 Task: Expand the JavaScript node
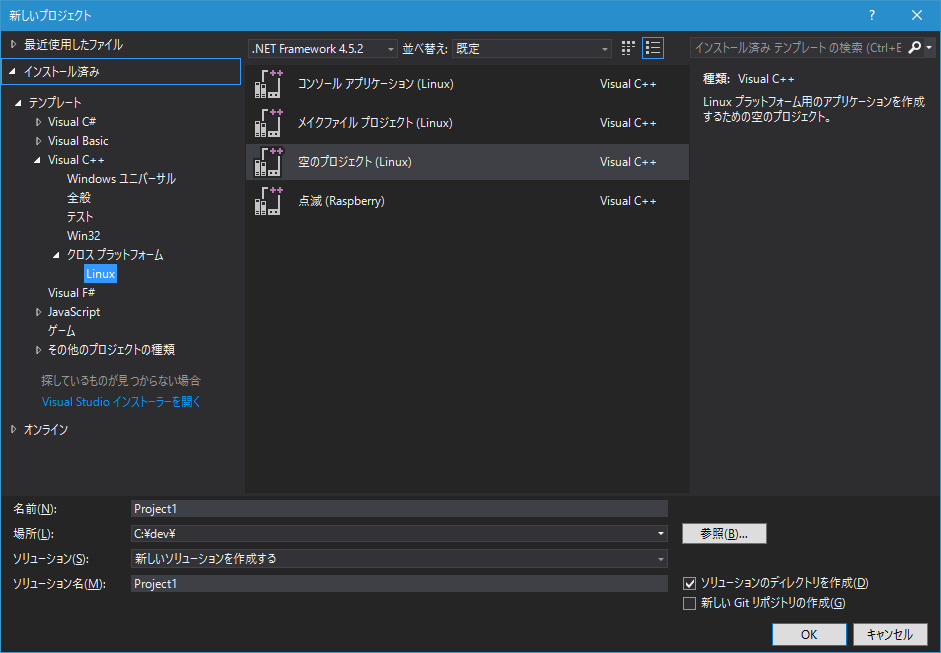[x=38, y=312]
